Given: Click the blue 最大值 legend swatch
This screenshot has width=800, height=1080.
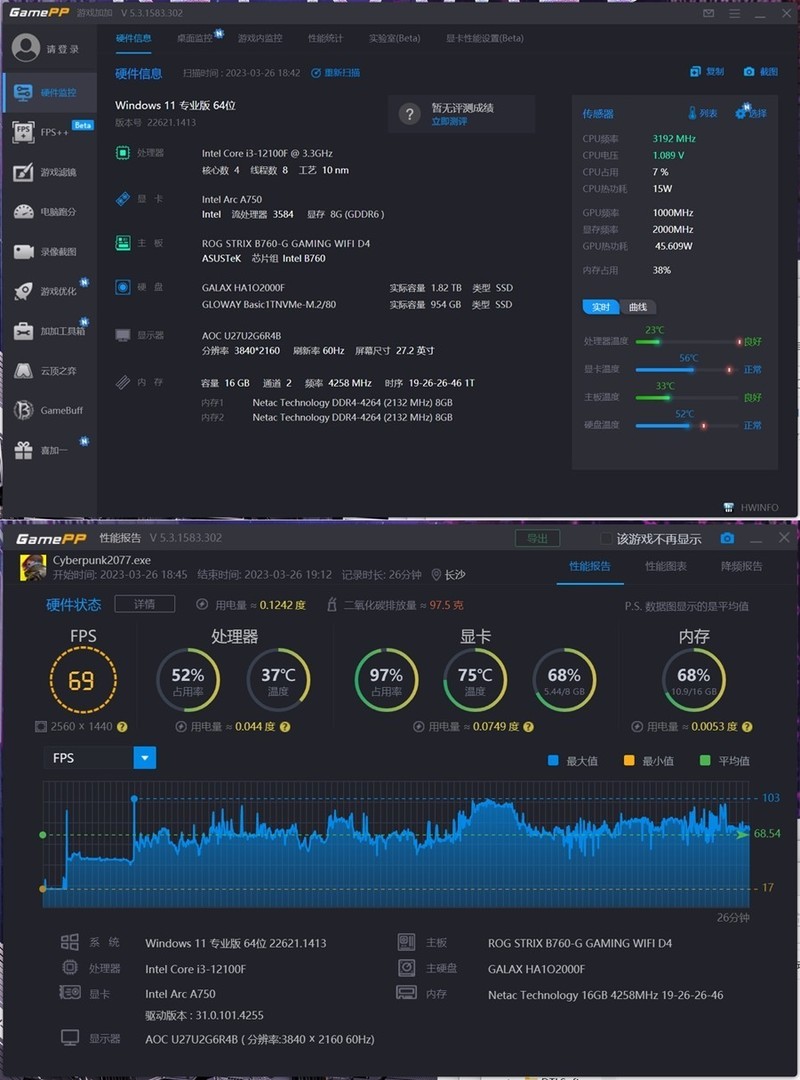Looking at the screenshot, I should [553, 760].
